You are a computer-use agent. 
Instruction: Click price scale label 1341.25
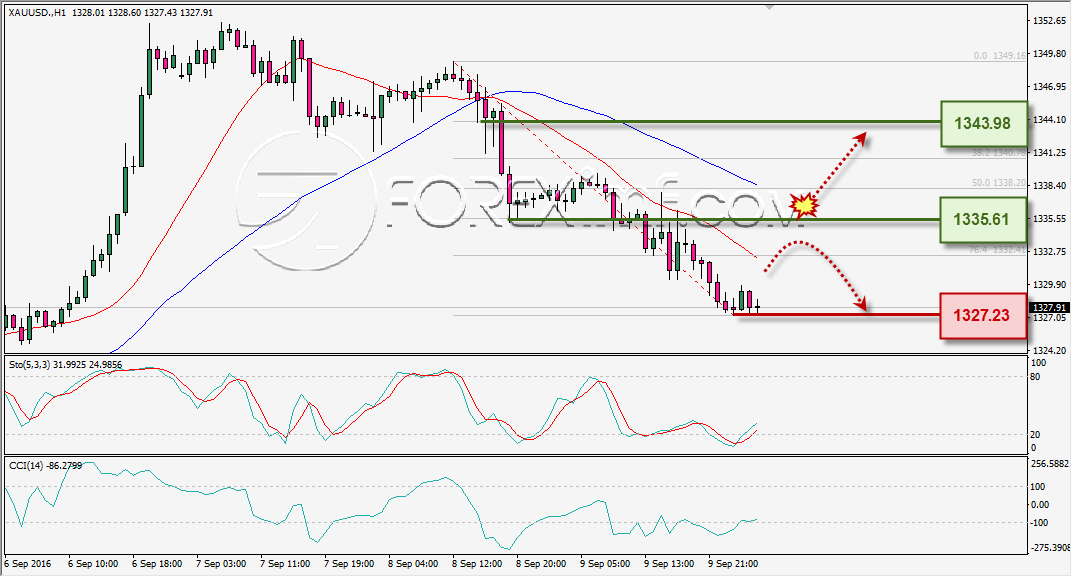tap(1049, 152)
